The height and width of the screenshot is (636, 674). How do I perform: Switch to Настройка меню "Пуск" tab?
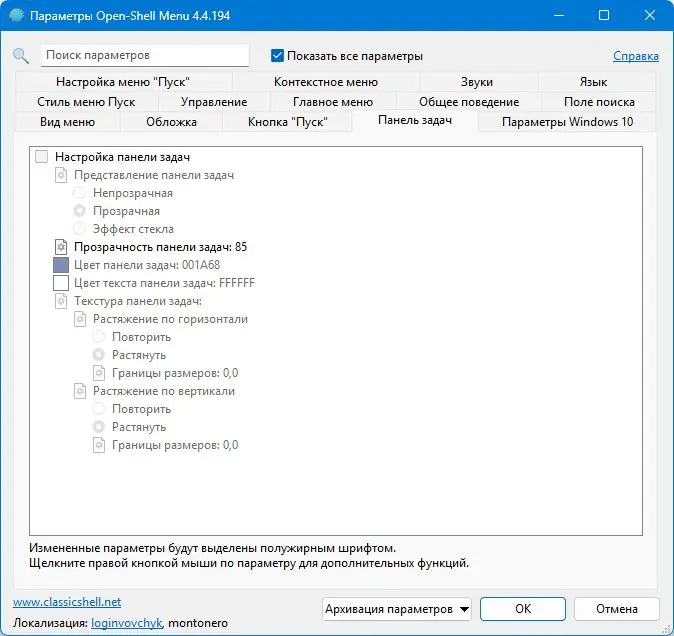[123, 82]
